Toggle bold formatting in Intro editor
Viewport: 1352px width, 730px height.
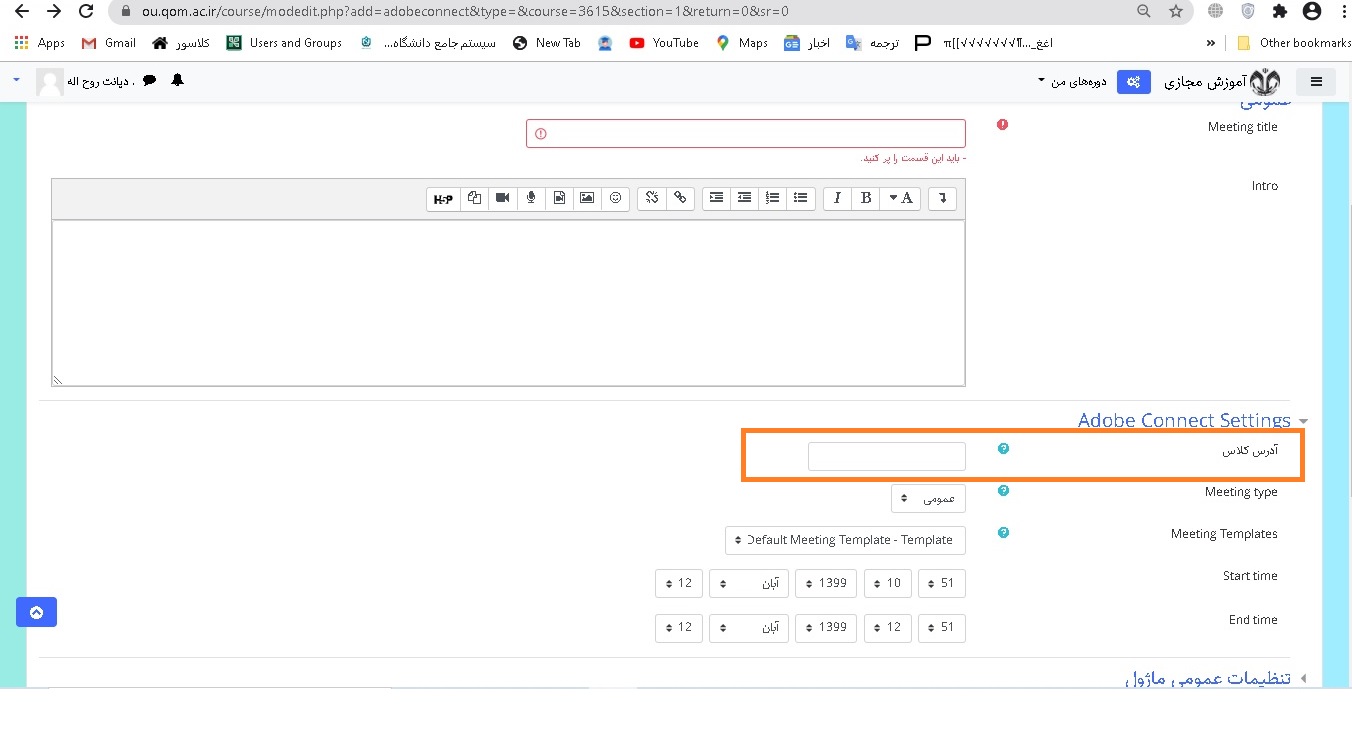pyautogui.click(x=866, y=198)
